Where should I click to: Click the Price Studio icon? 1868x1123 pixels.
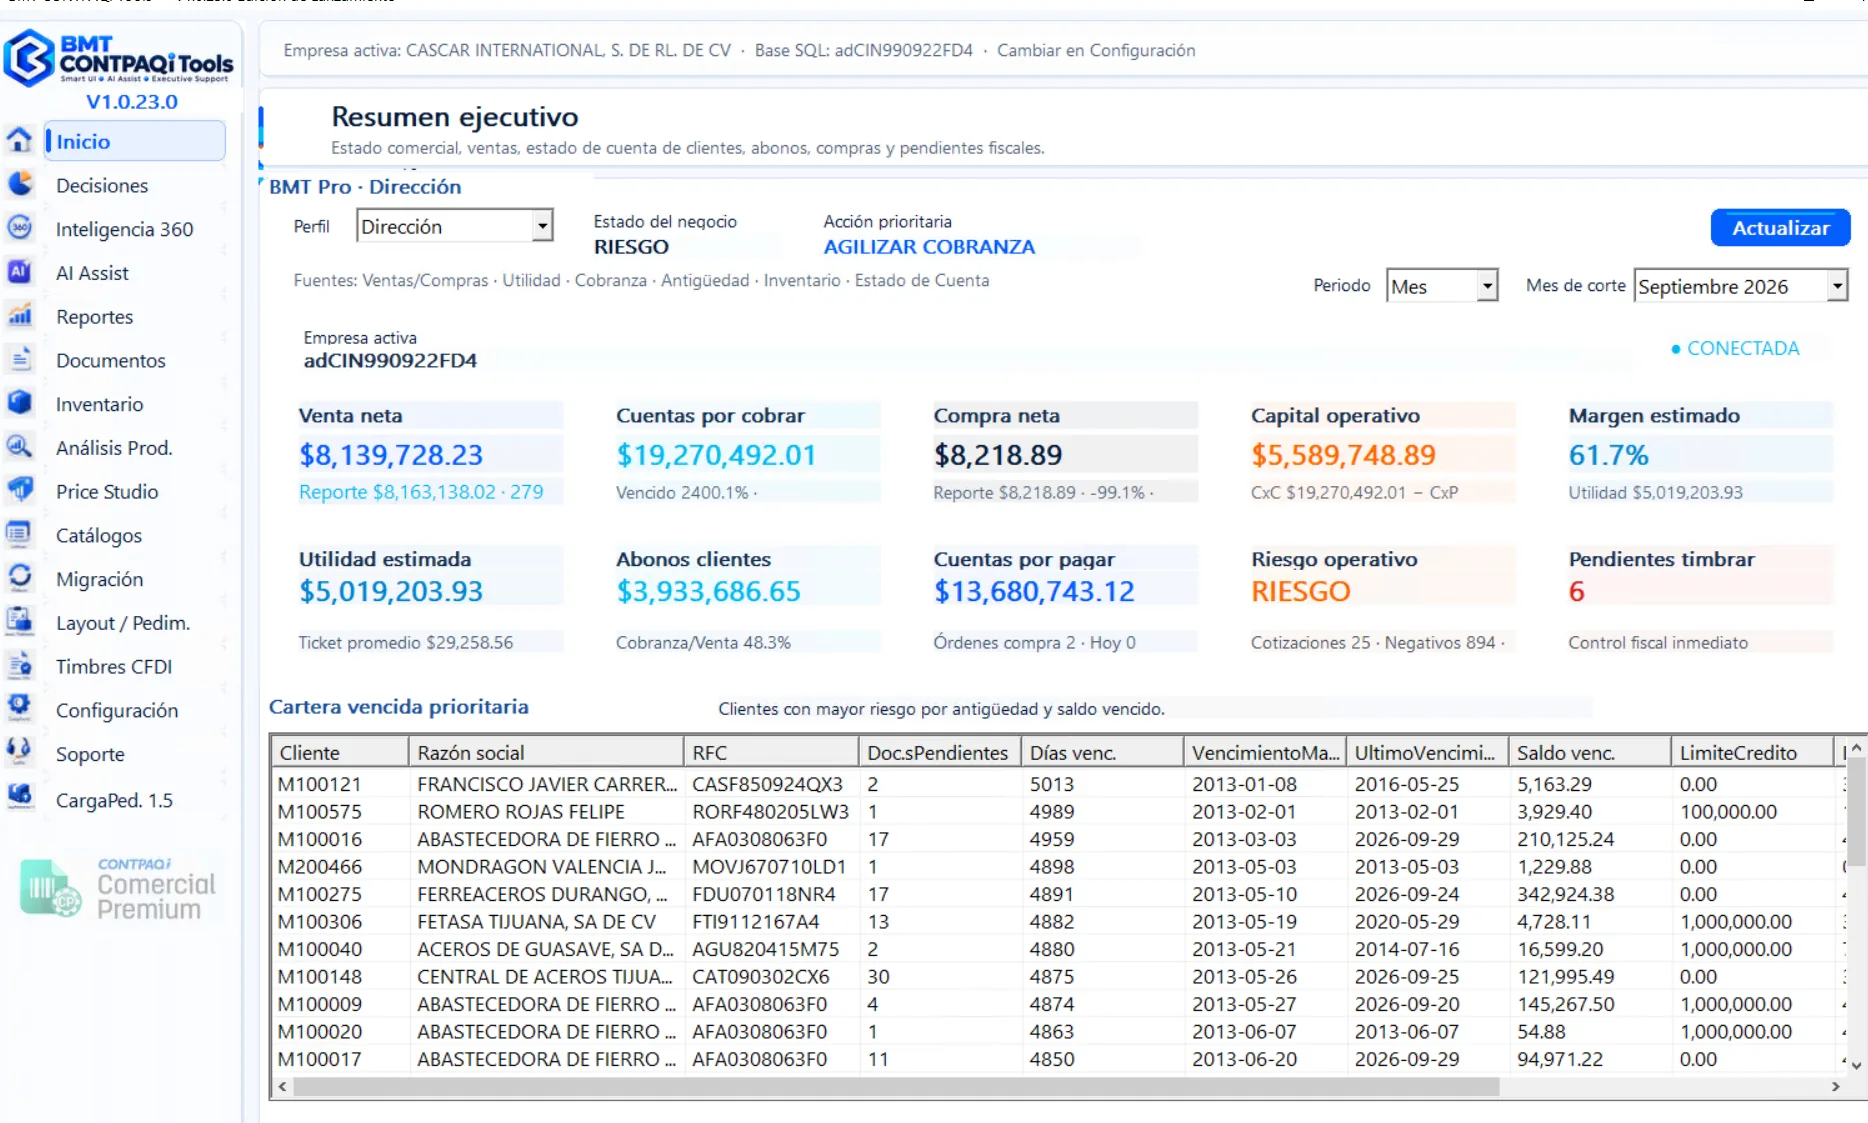pyautogui.click(x=19, y=490)
